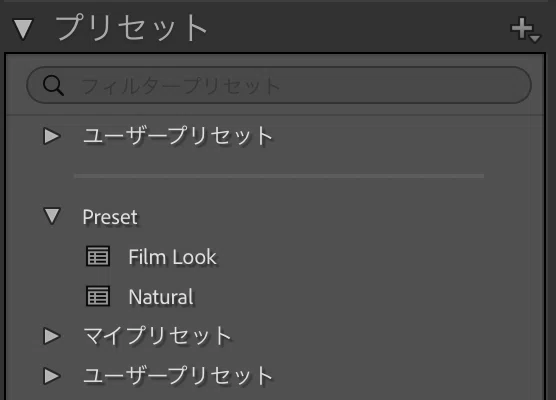The height and width of the screenshot is (400, 556).
Task: Click the Natural preset icon
Action: pyautogui.click(x=98, y=296)
